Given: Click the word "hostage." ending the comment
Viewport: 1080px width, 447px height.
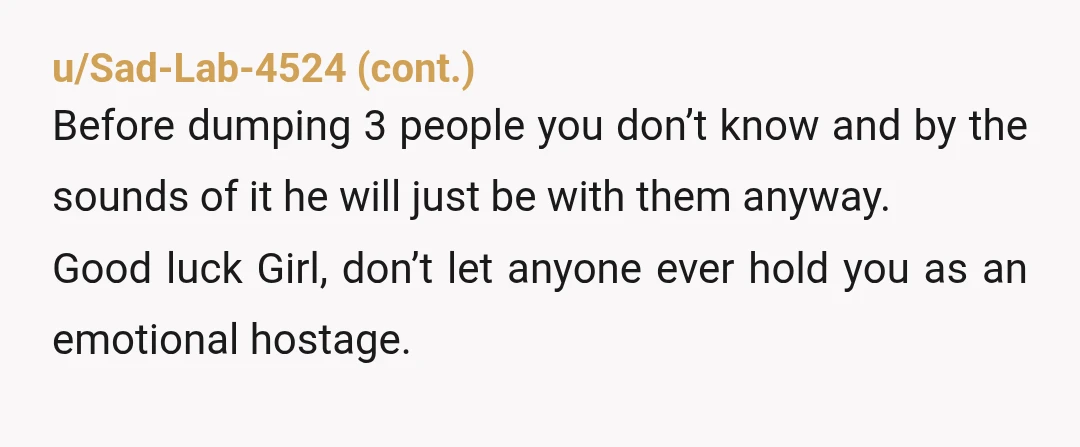Looking at the screenshot, I should click(331, 342).
